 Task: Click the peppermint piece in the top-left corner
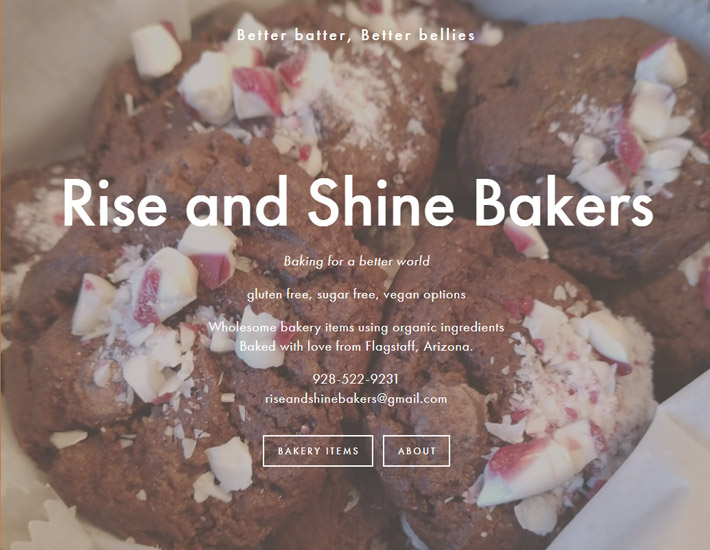pos(156,50)
